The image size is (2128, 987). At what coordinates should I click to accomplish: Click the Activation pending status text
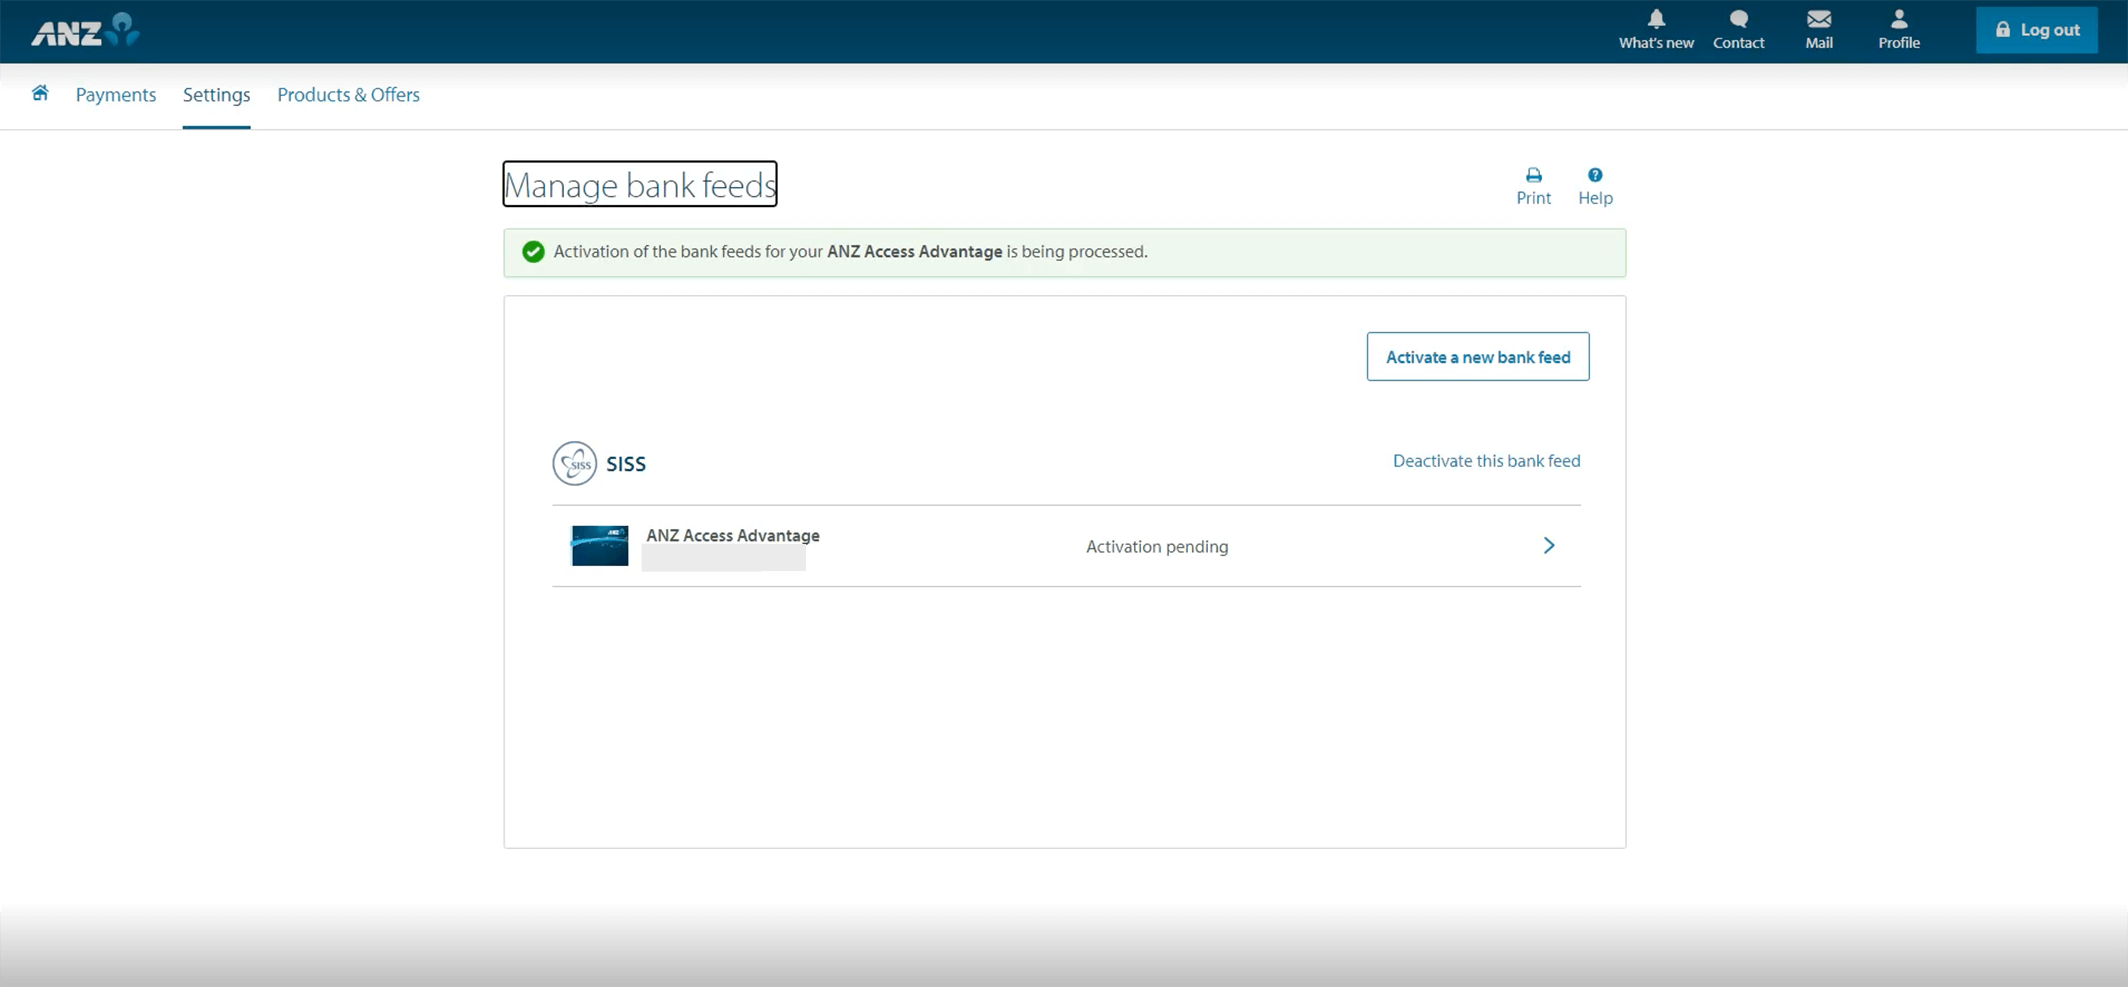tap(1157, 547)
